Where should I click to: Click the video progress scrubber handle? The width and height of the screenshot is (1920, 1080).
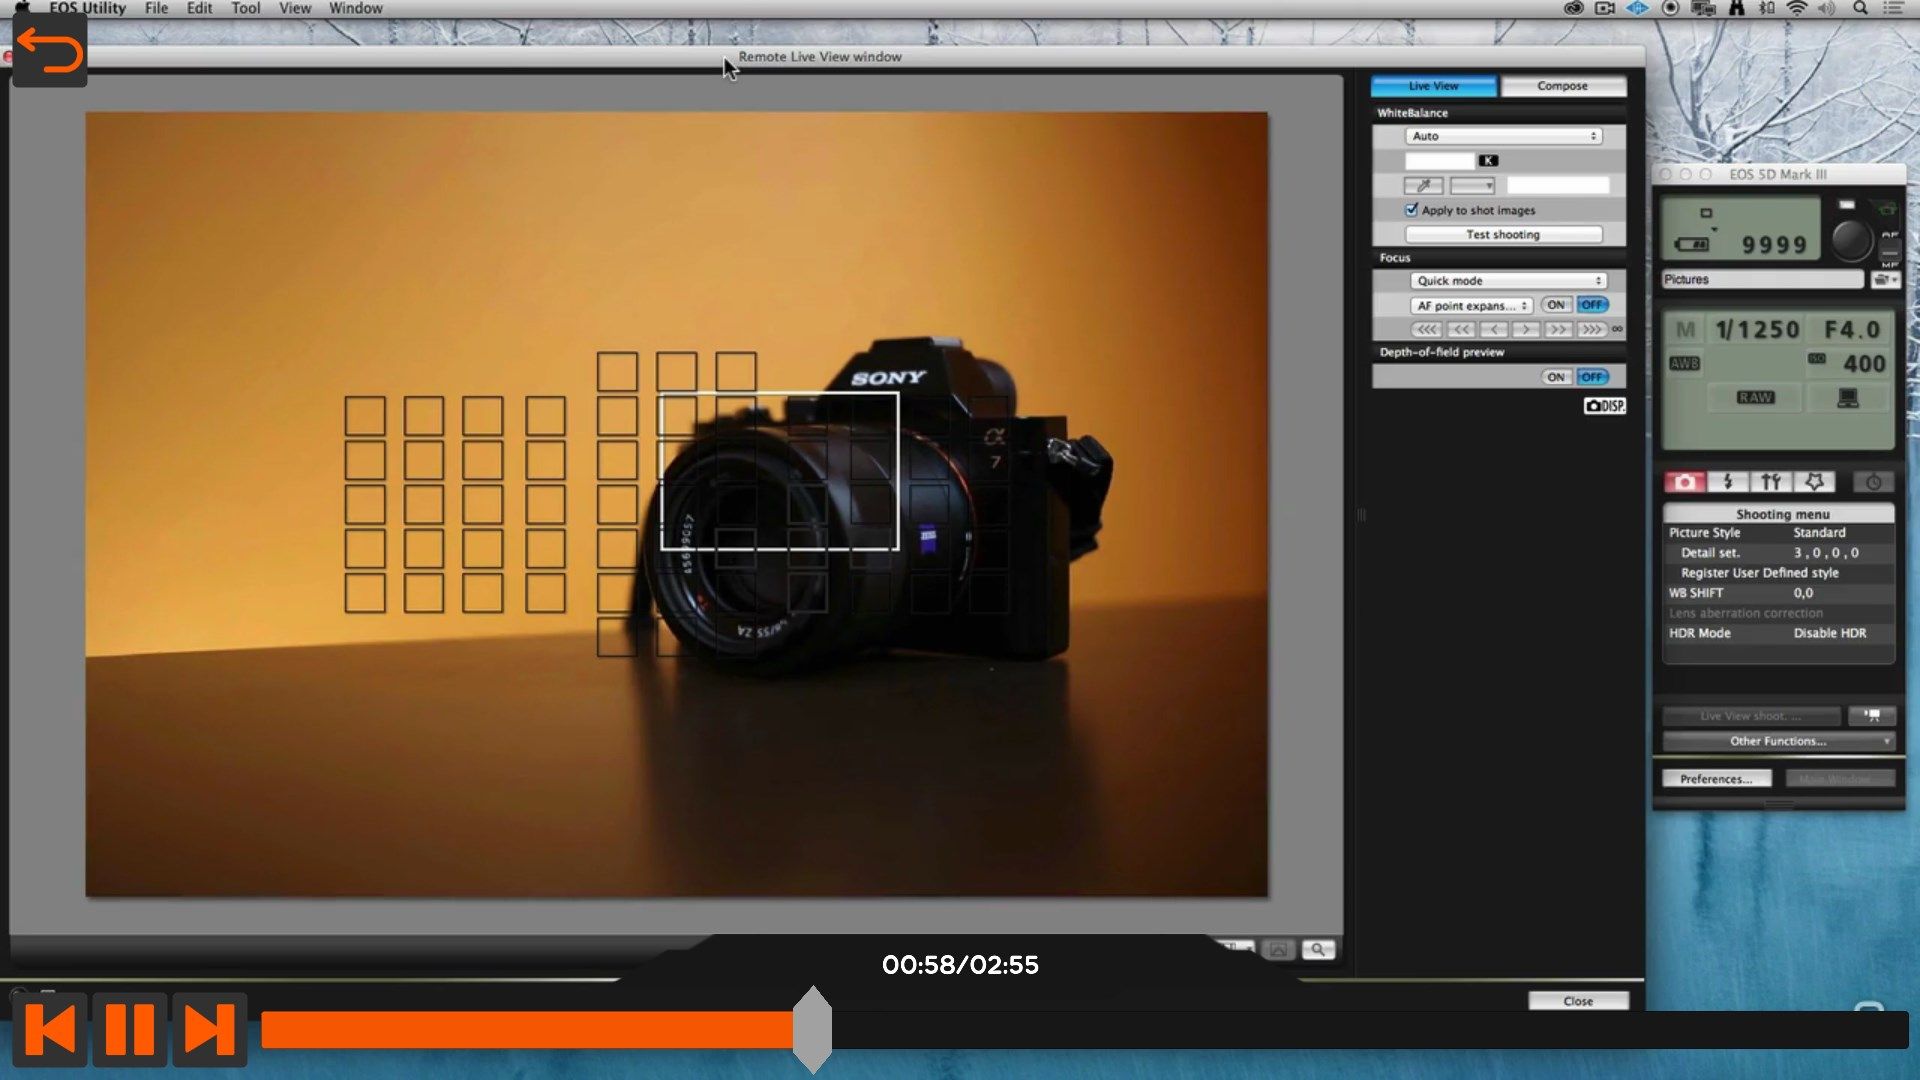click(x=812, y=1029)
